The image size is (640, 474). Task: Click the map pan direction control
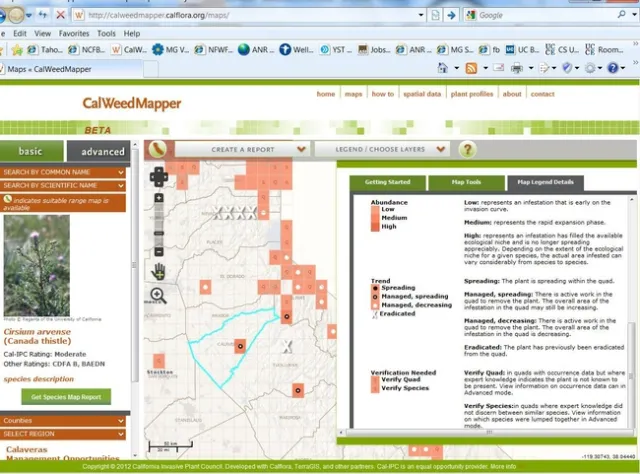(x=158, y=176)
